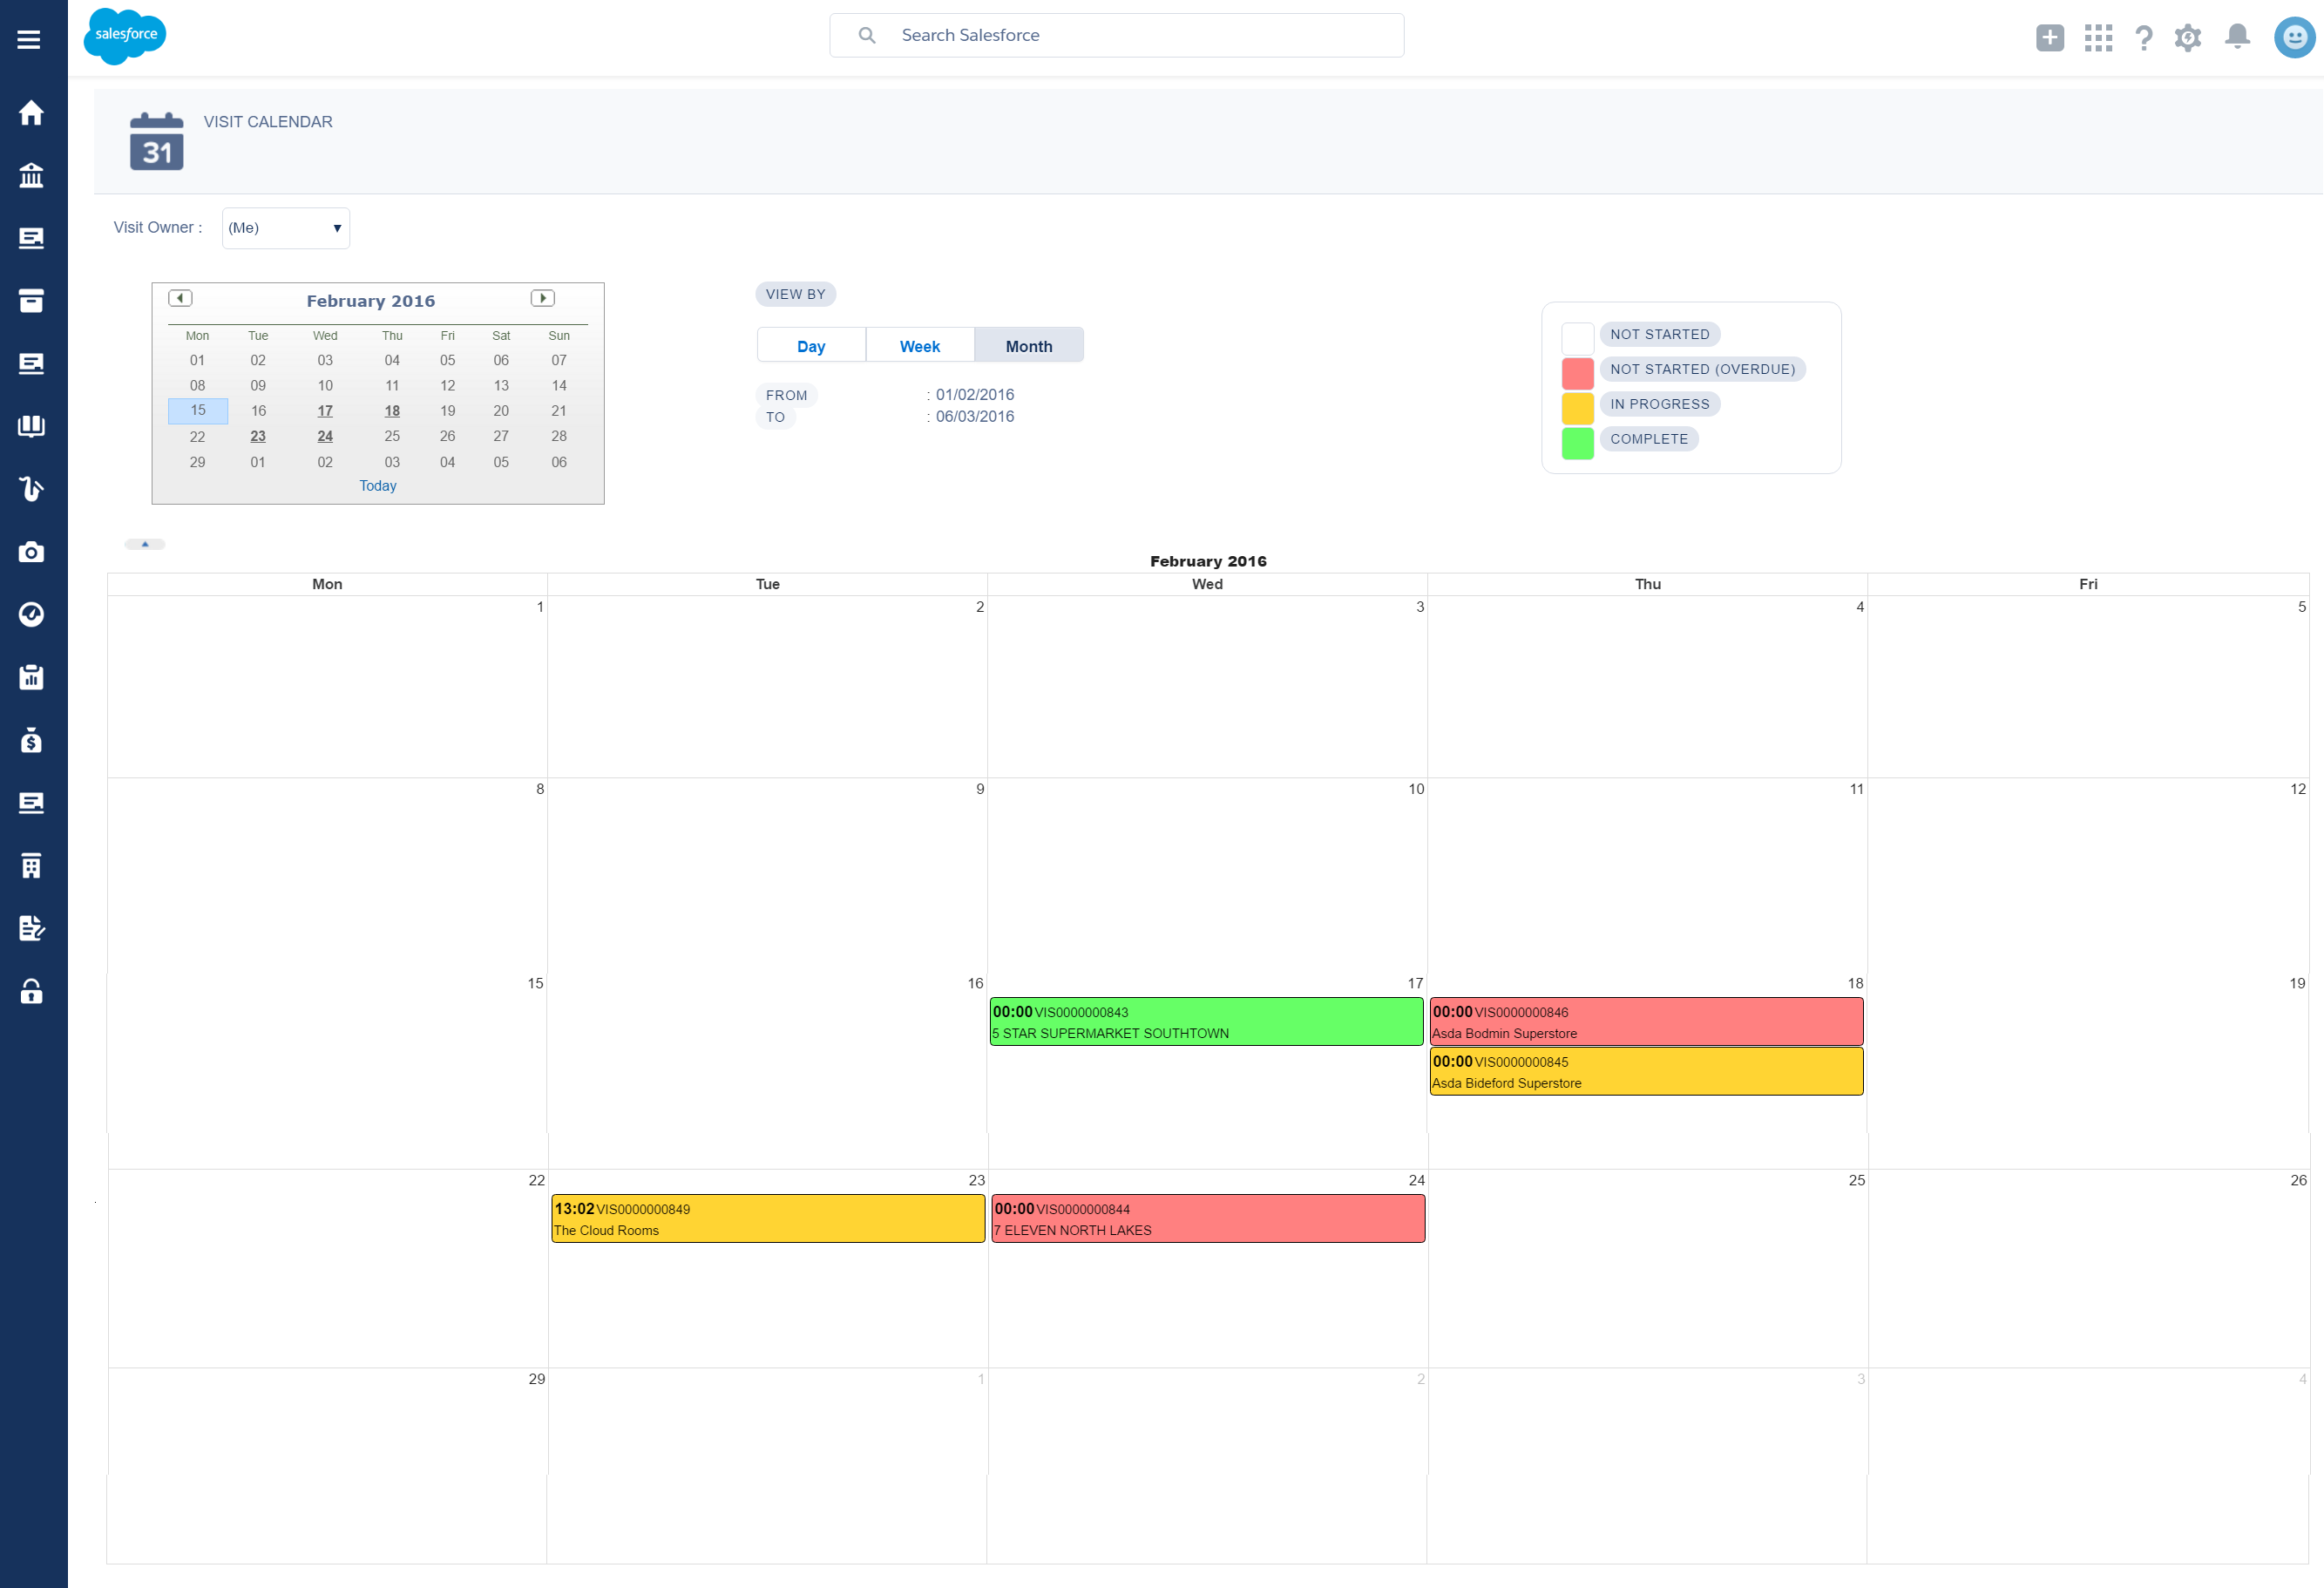Switch calendar to Day view

click(811, 346)
